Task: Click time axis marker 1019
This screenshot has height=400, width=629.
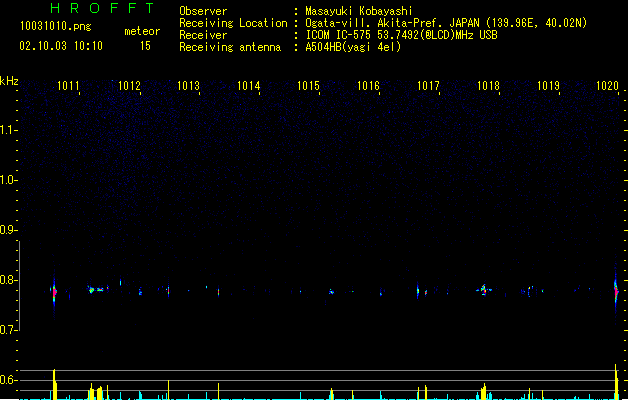Action: [548, 86]
